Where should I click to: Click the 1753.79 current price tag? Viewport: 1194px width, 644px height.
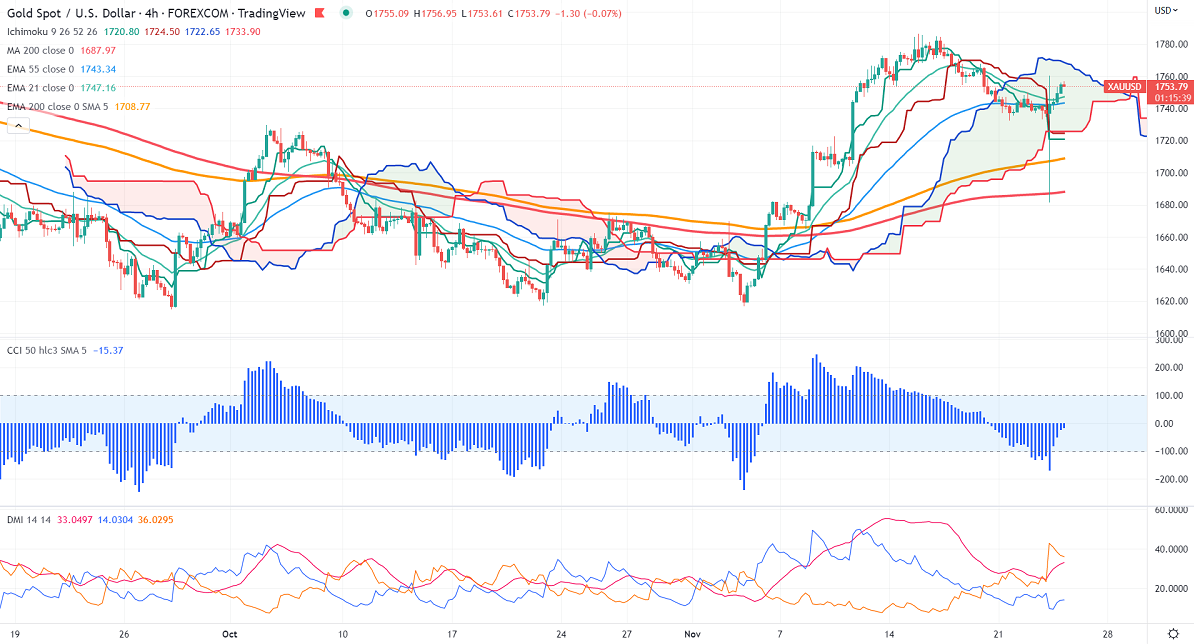[1171, 87]
